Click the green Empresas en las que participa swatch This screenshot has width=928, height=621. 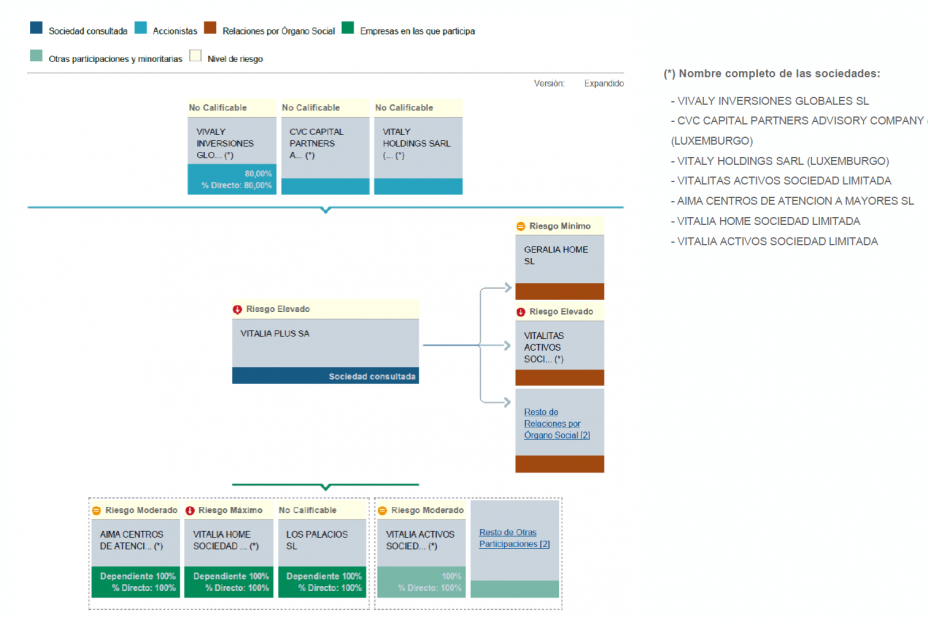347,30
